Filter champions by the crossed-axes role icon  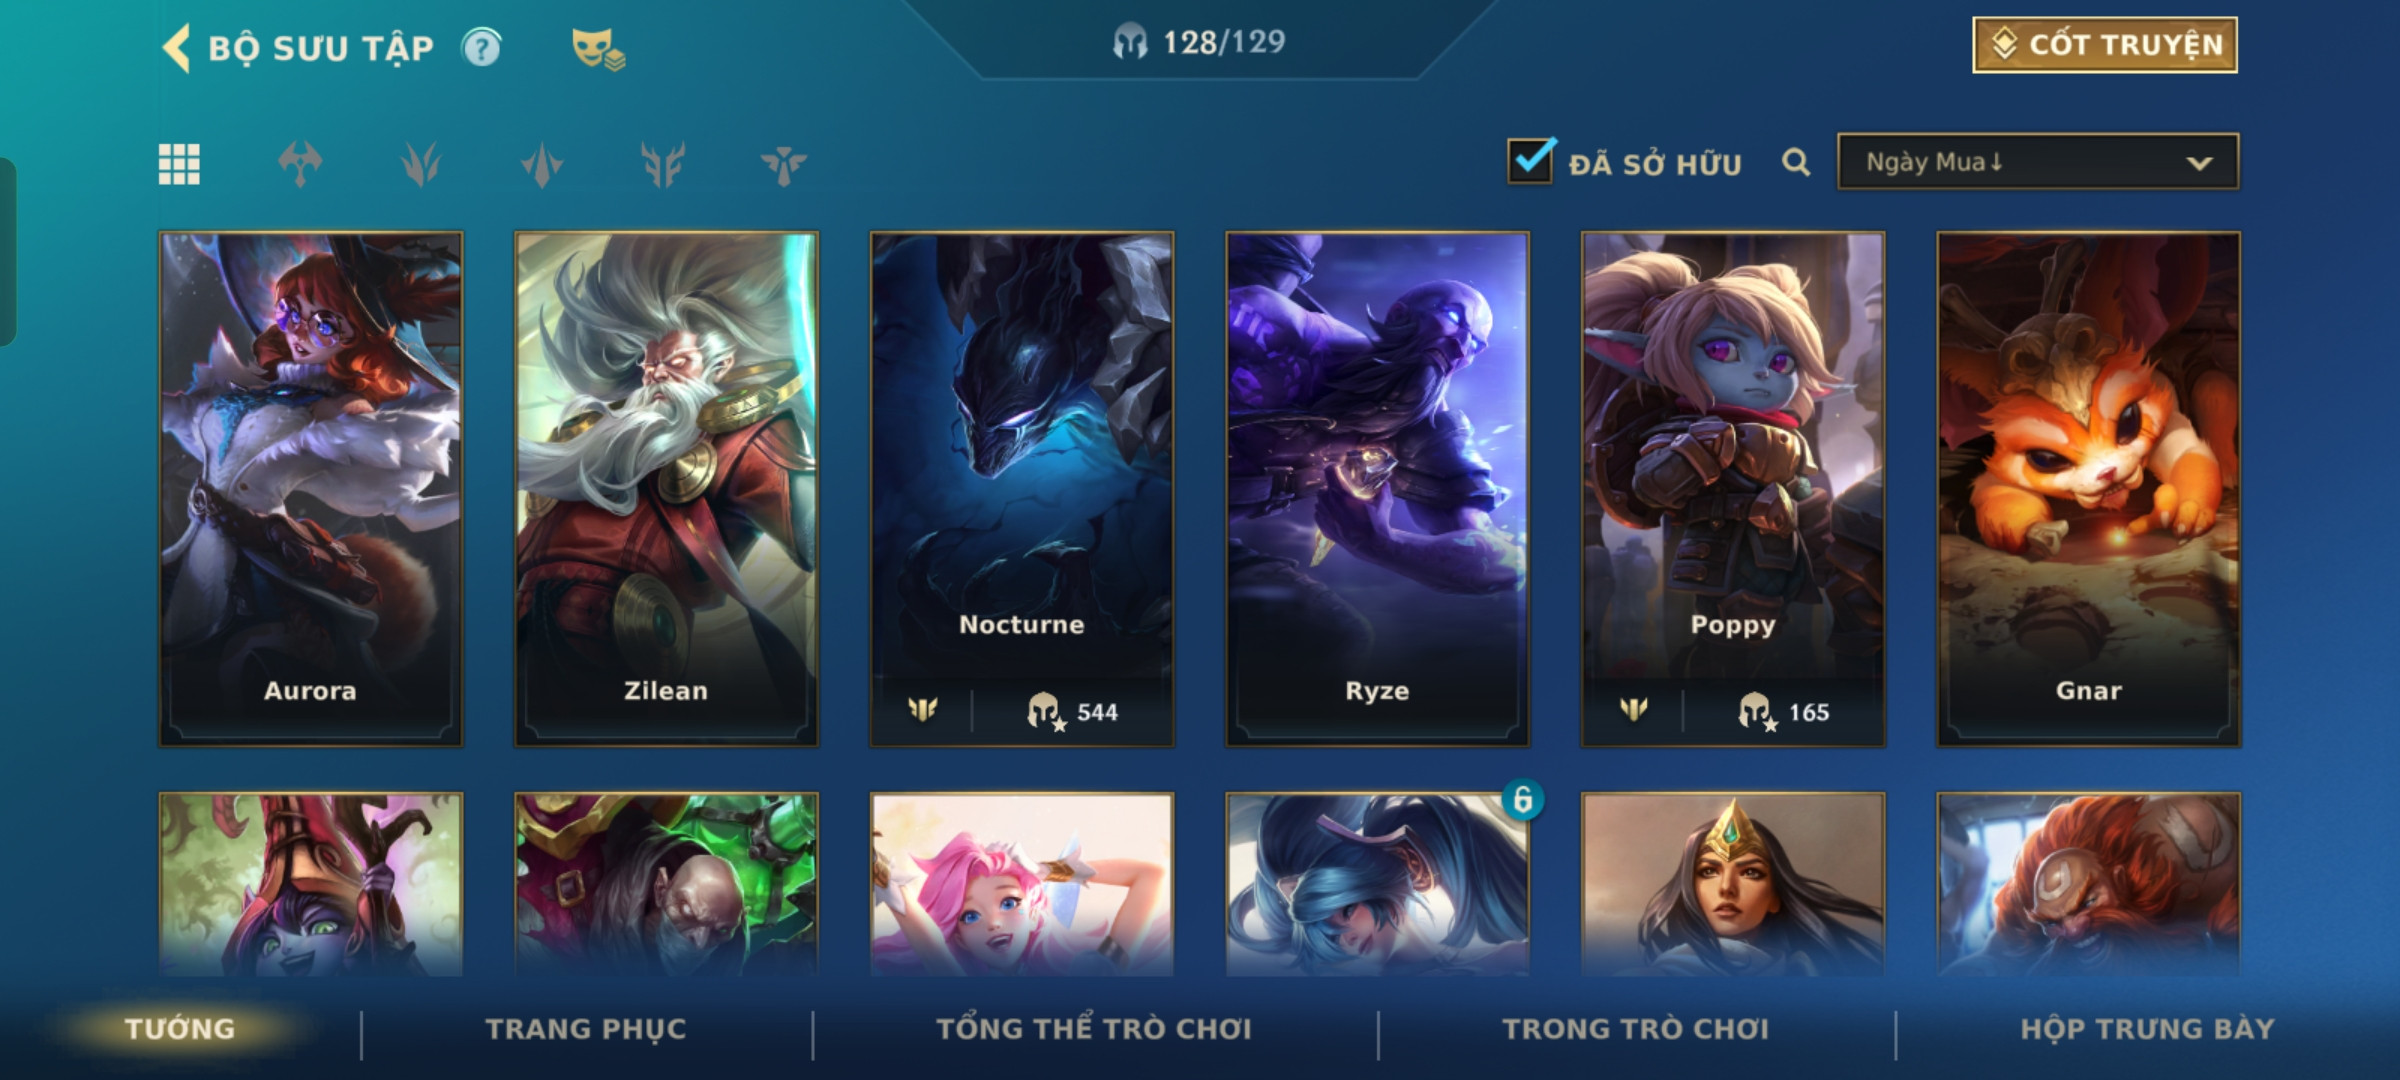pos(300,164)
